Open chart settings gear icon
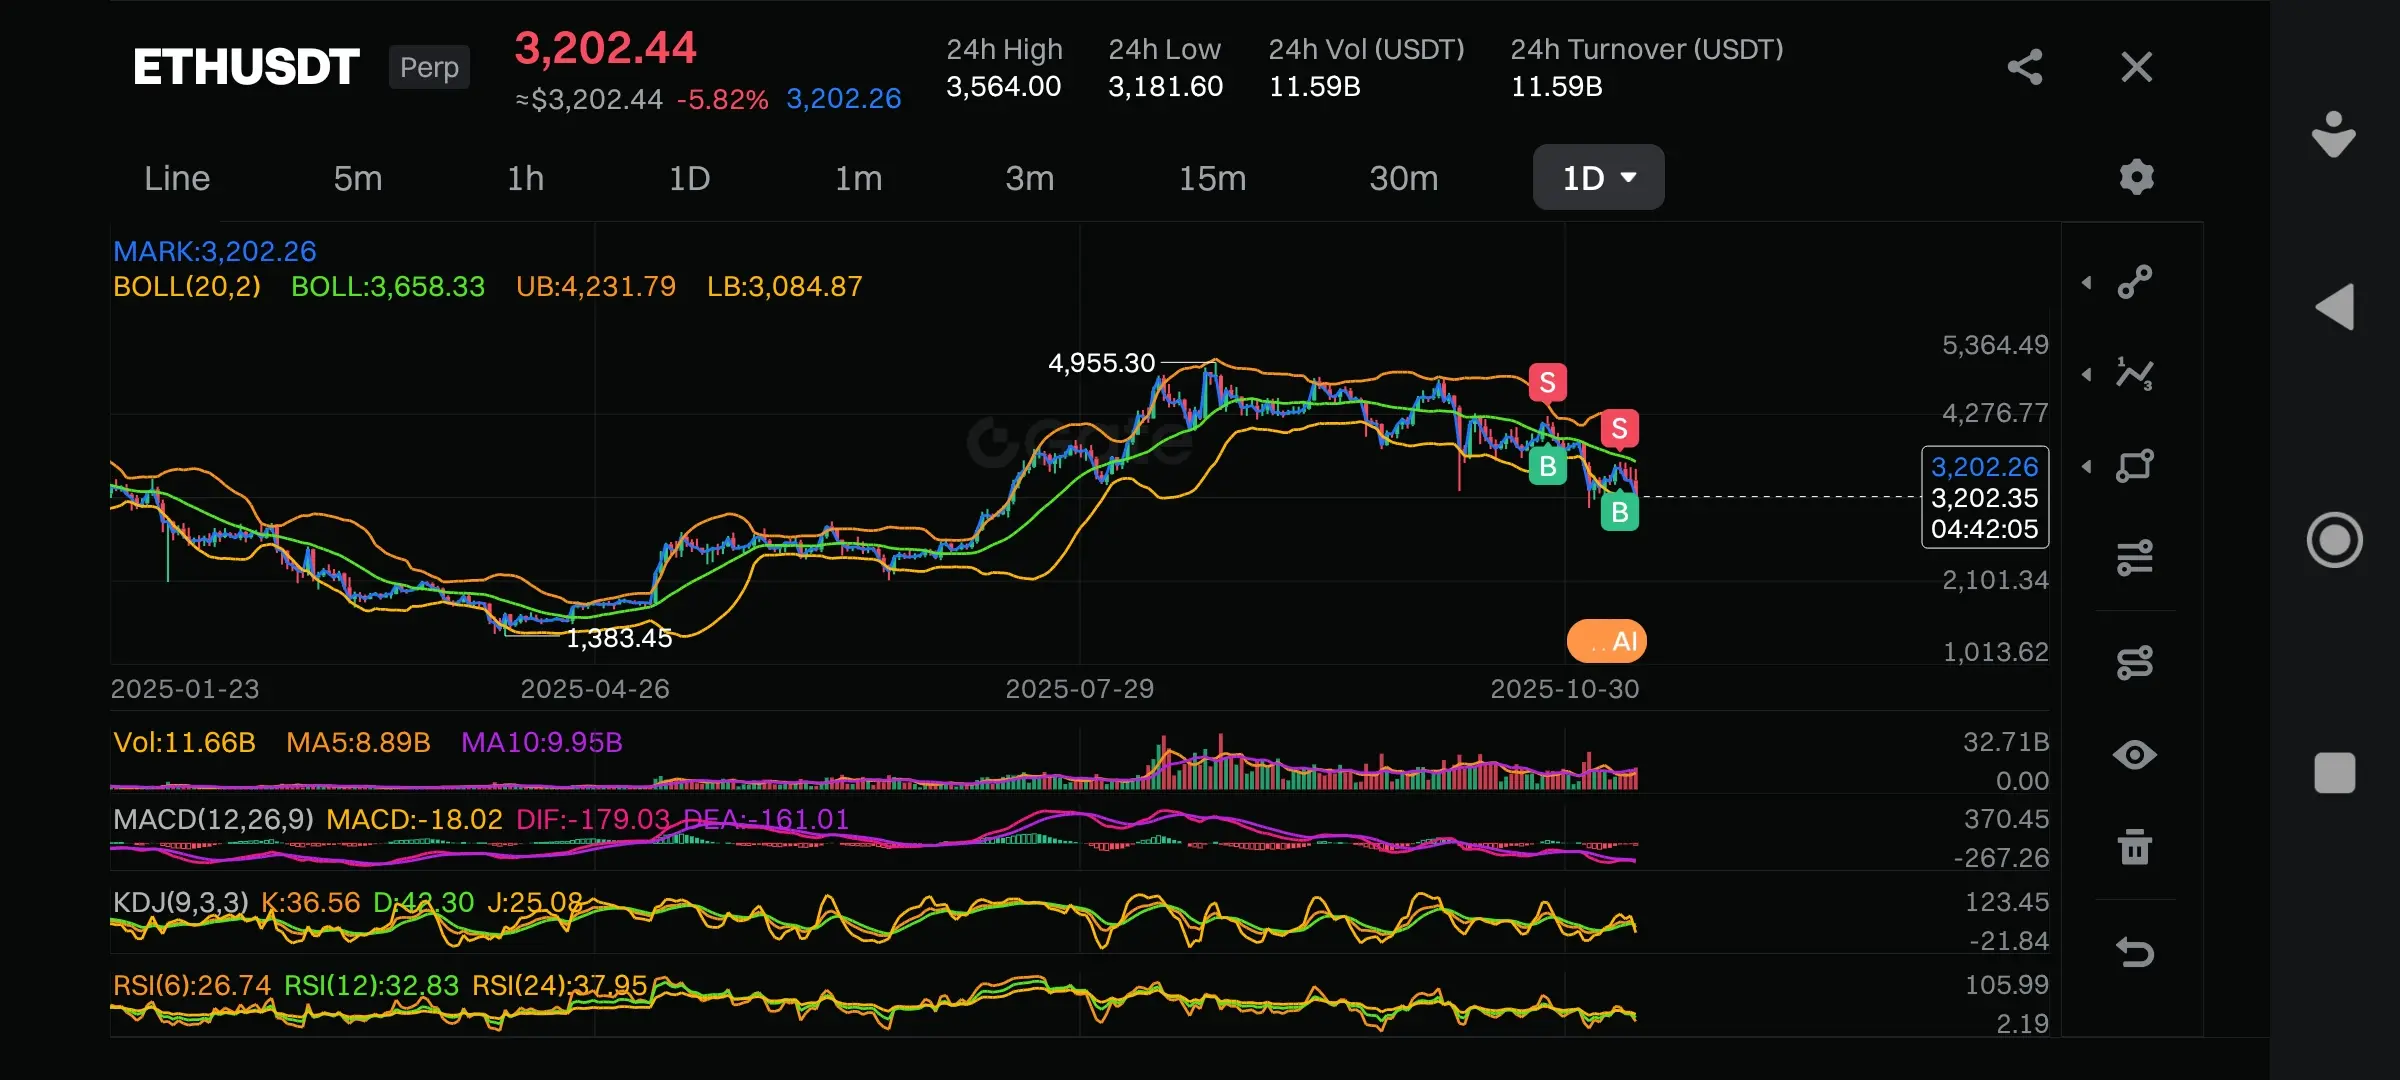2400x1080 pixels. pos(2136,177)
